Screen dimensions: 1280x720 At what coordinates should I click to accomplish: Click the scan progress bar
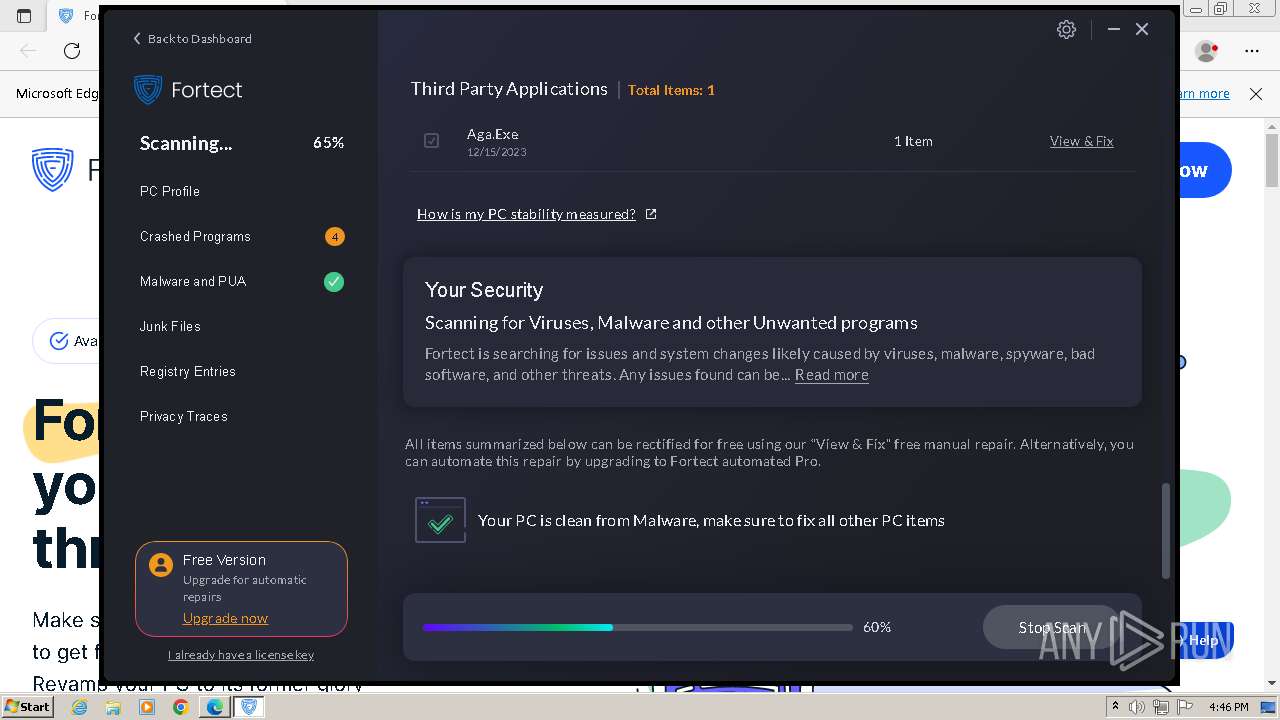click(x=637, y=627)
